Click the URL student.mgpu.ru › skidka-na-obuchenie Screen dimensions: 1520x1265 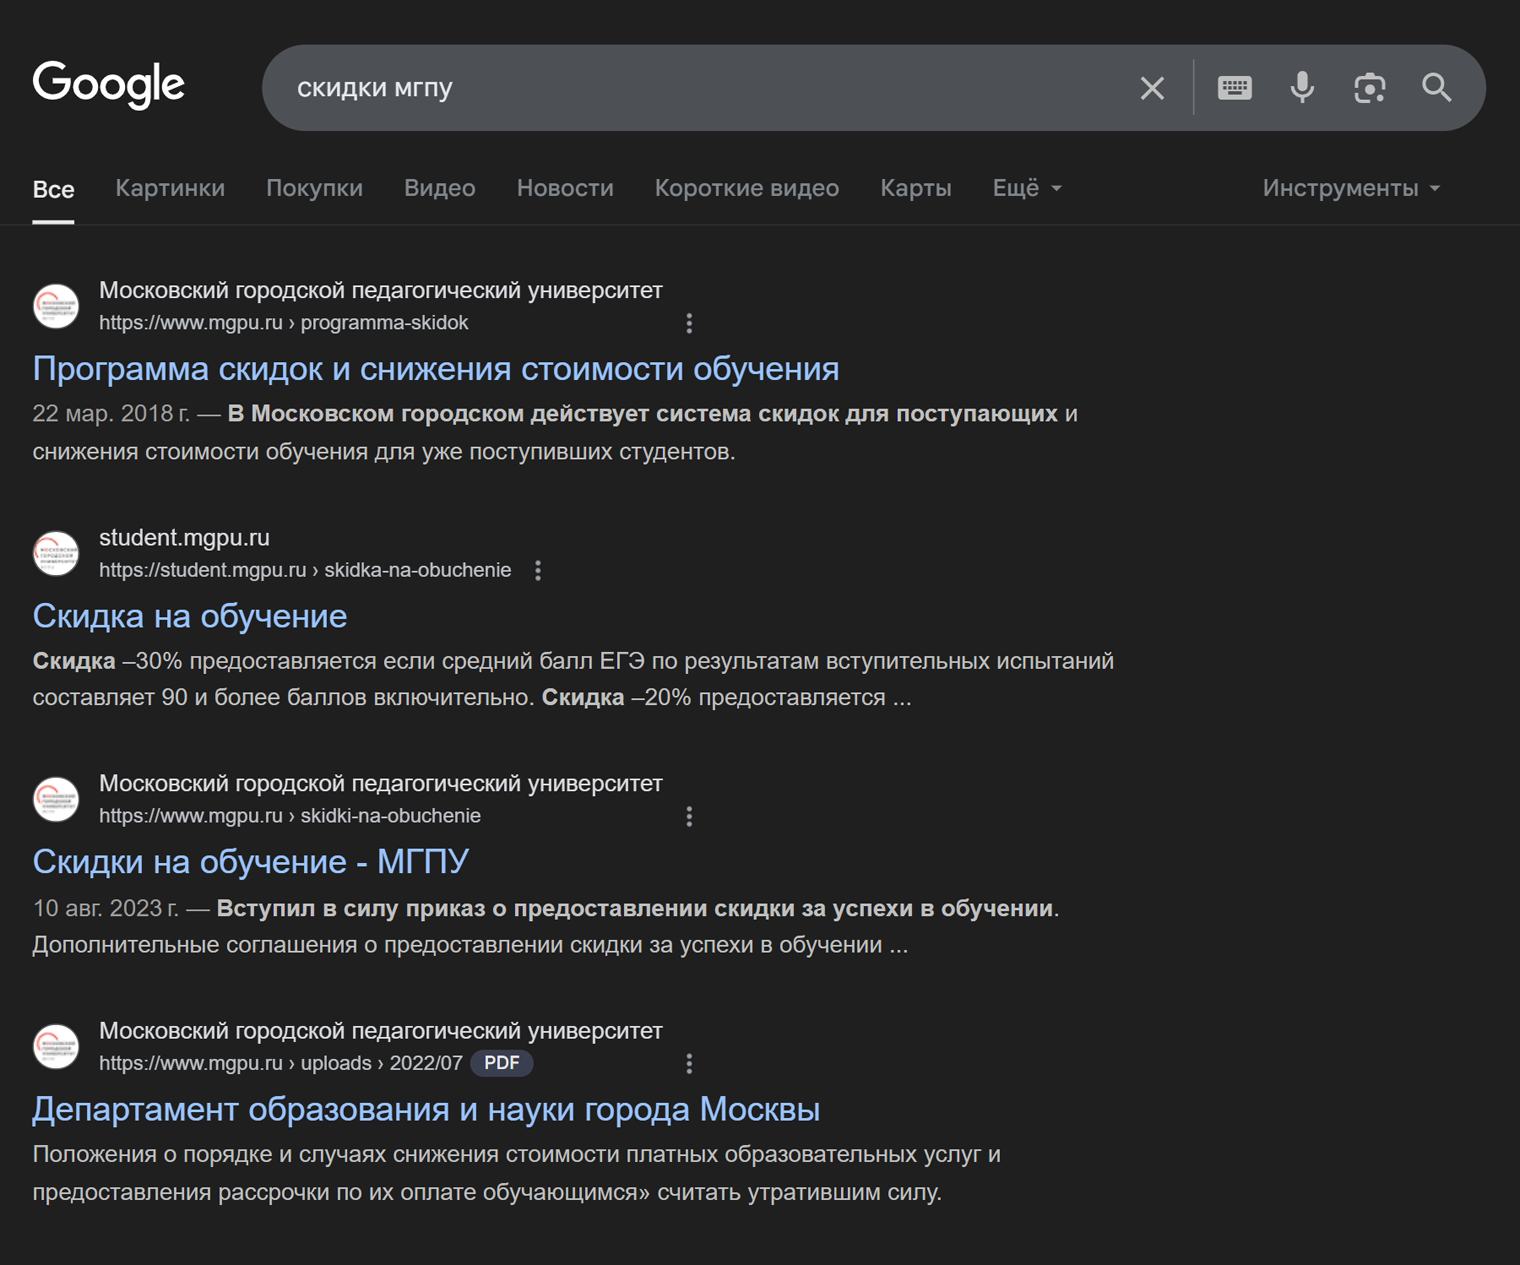[x=305, y=570]
